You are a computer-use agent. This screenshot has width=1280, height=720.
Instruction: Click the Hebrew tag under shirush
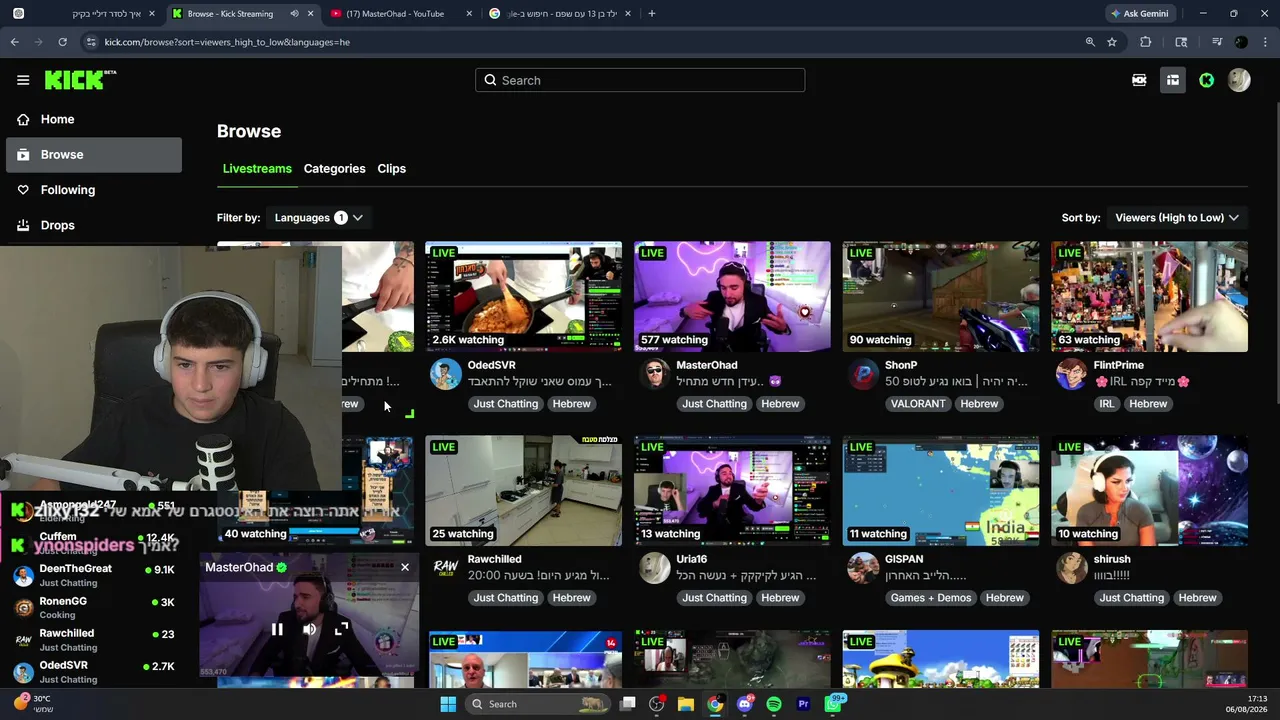[1197, 598]
